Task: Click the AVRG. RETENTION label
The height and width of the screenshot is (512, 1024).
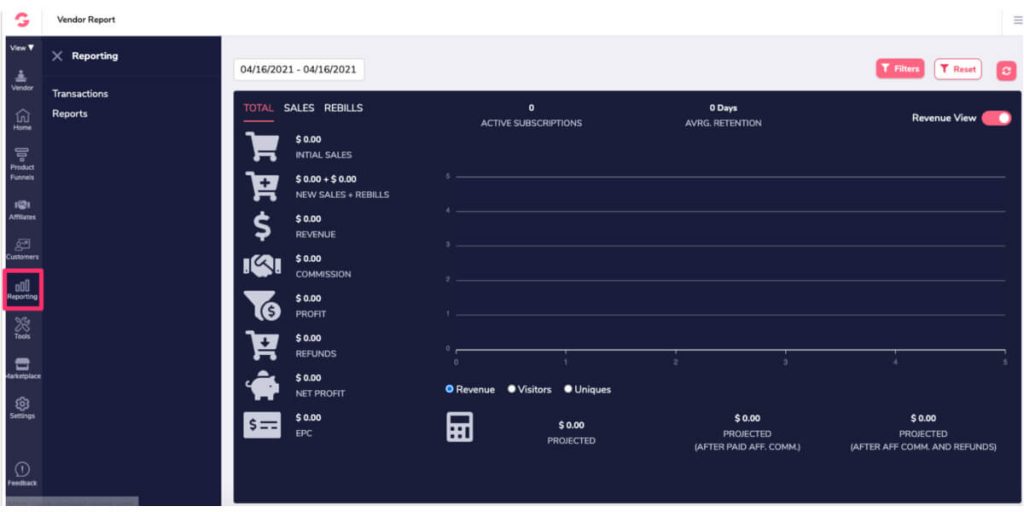Action: pyautogui.click(x=723, y=123)
